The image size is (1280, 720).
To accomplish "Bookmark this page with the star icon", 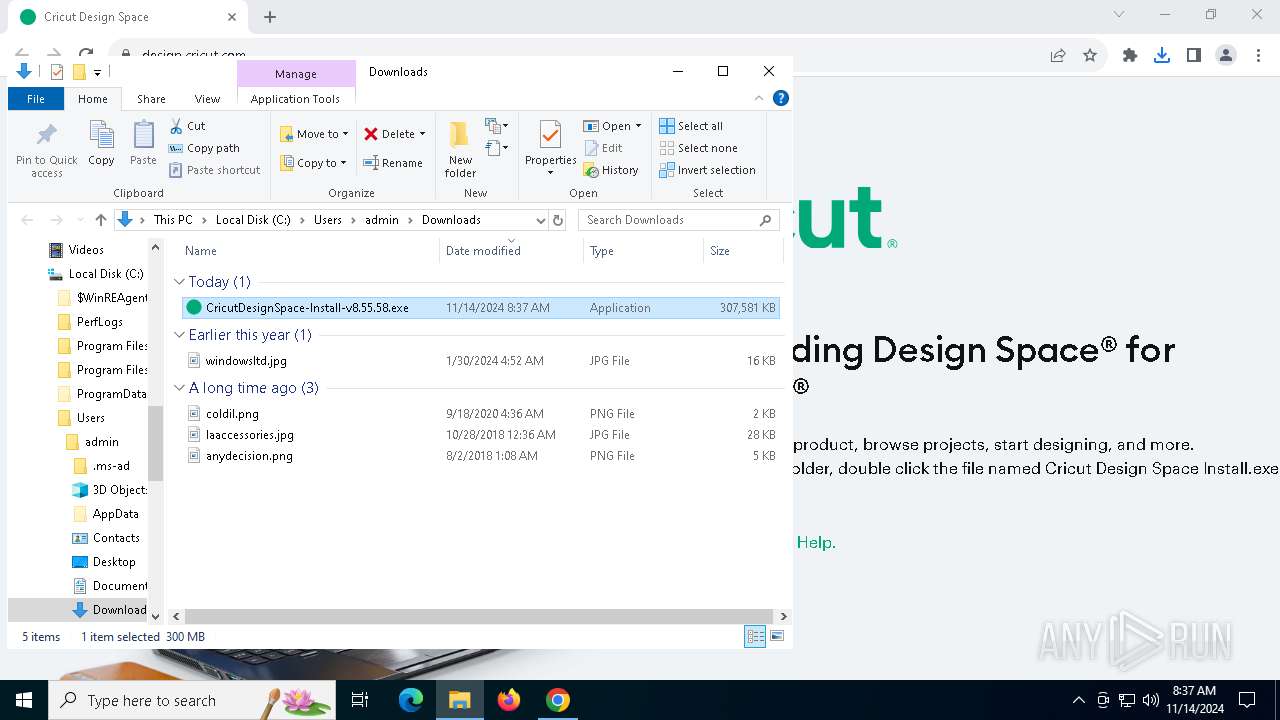I will 1090,56.
